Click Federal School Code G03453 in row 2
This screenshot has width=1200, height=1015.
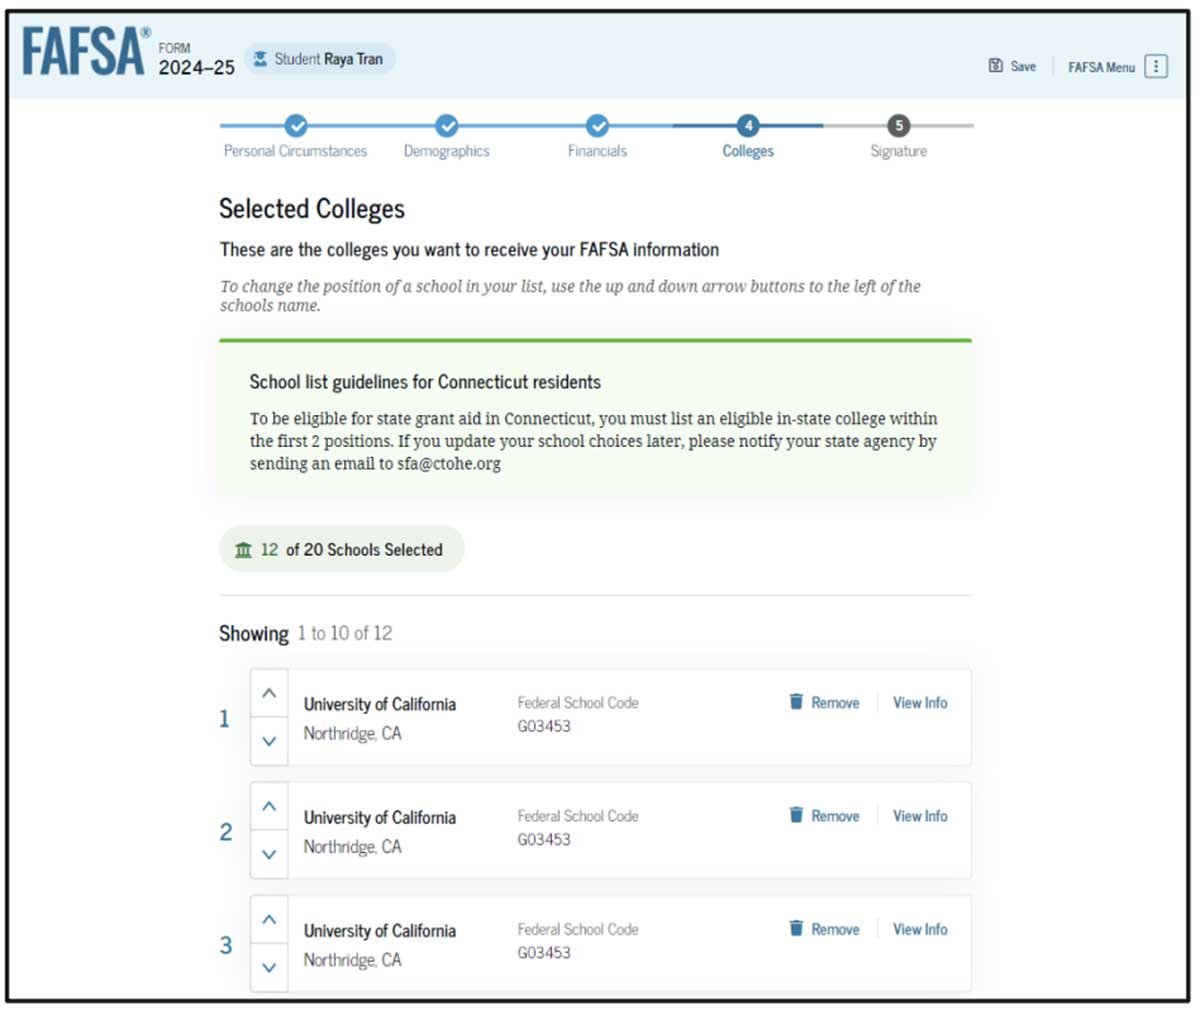point(578,827)
